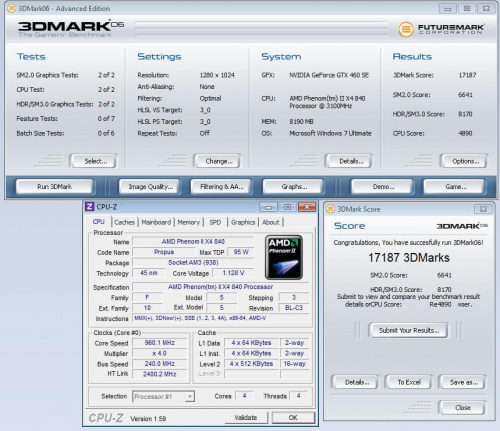The width and height of the screenshot is (500, 431).
Task: Click the Details... button under System
Action: click(x=349, y=161)
